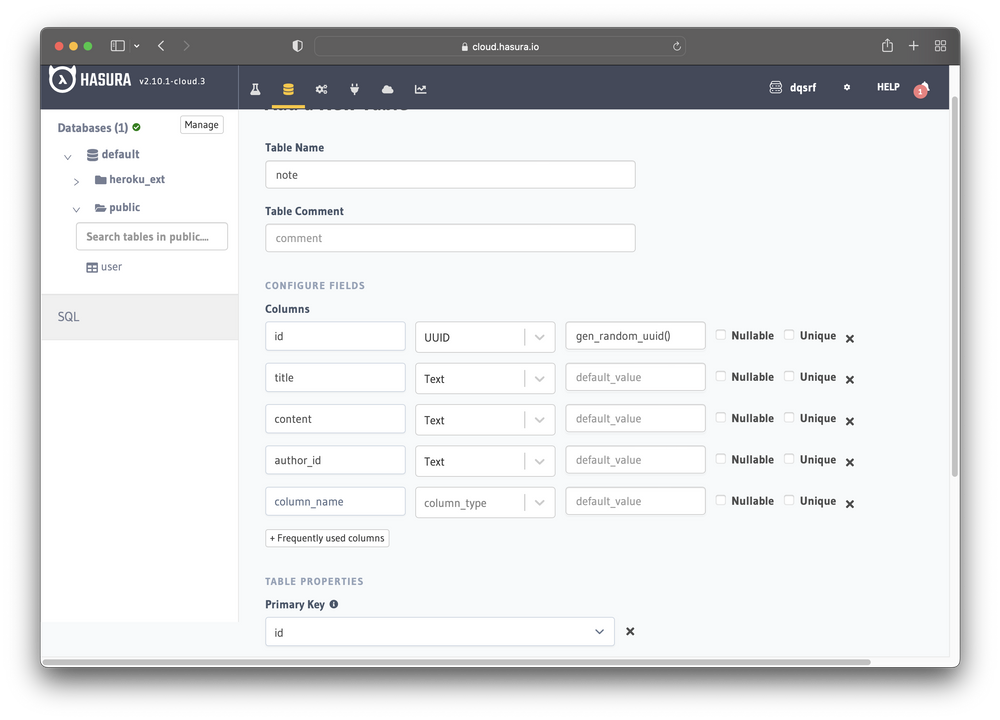Click the Remote Schemas plug icon
This screenshot has height=720, width=1000.
(x=354, y=89)
